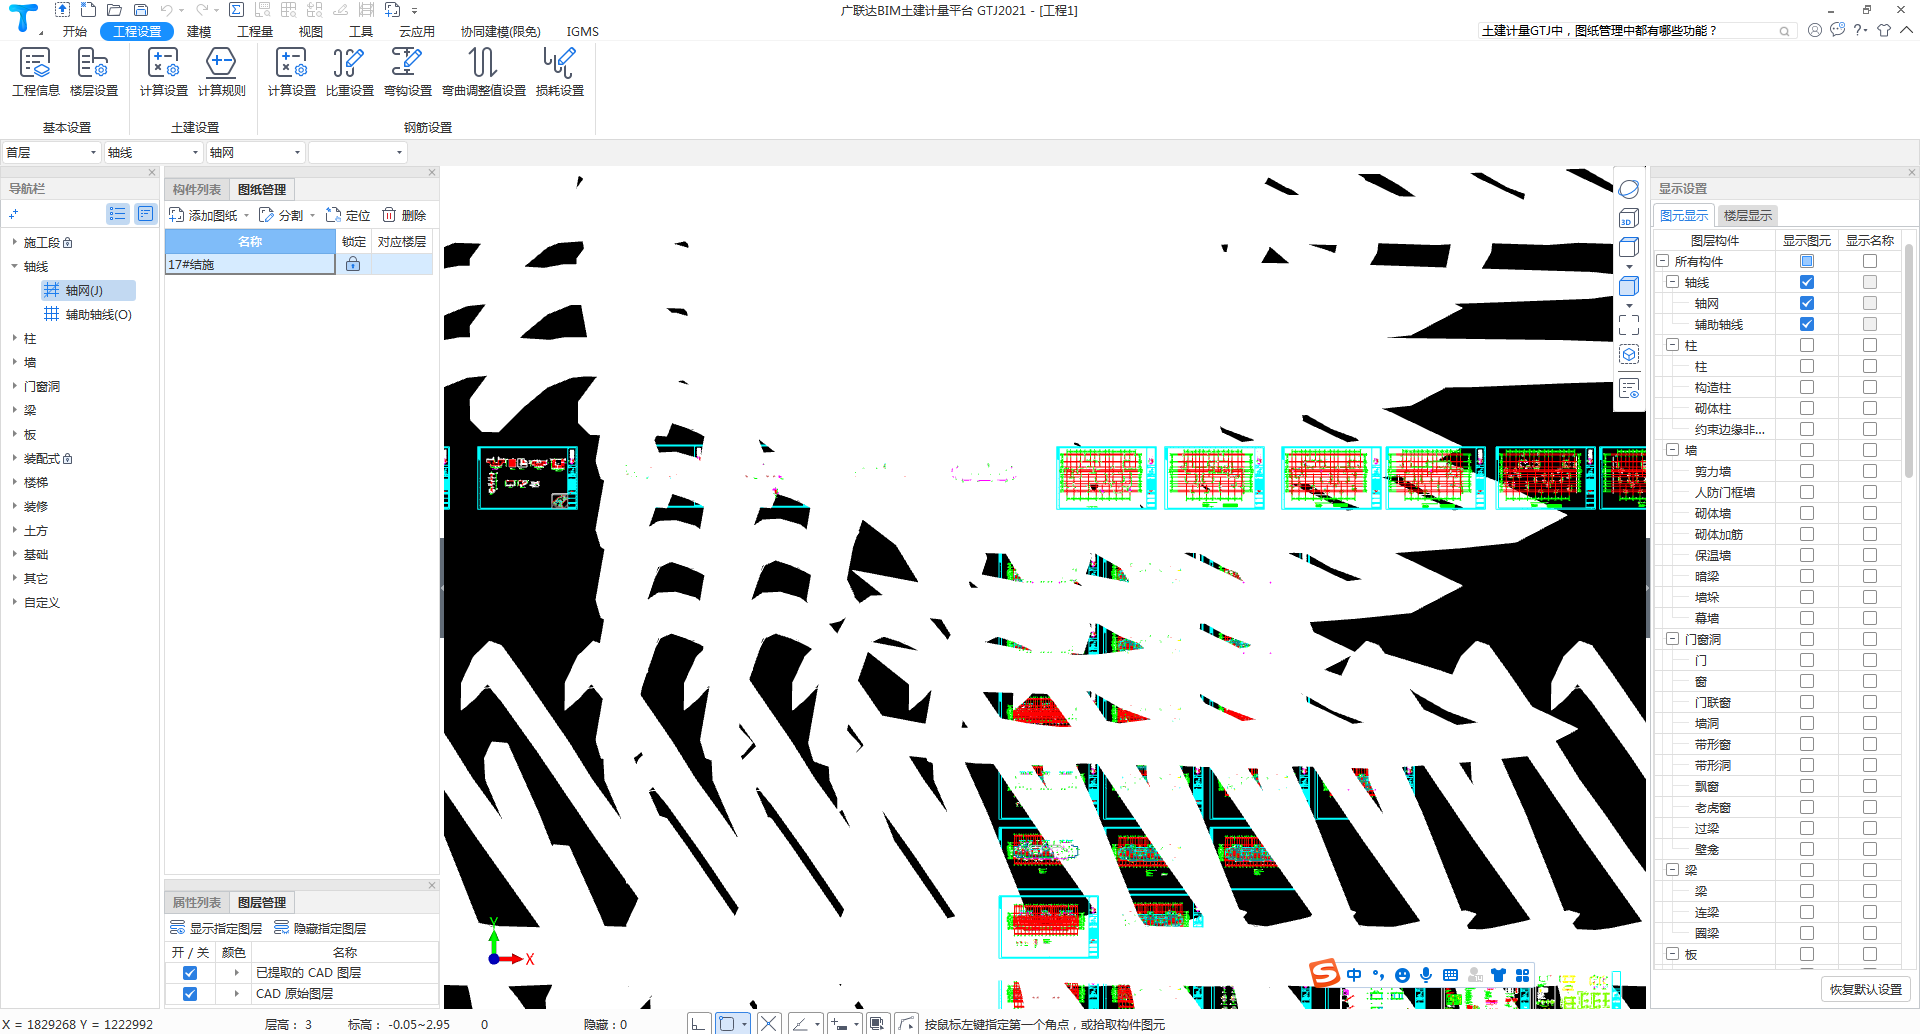The width and height of the screenshot is (1920, 1034).
Task: Click the empty fourth dropdown box
Action: click(x=357, y=152)
